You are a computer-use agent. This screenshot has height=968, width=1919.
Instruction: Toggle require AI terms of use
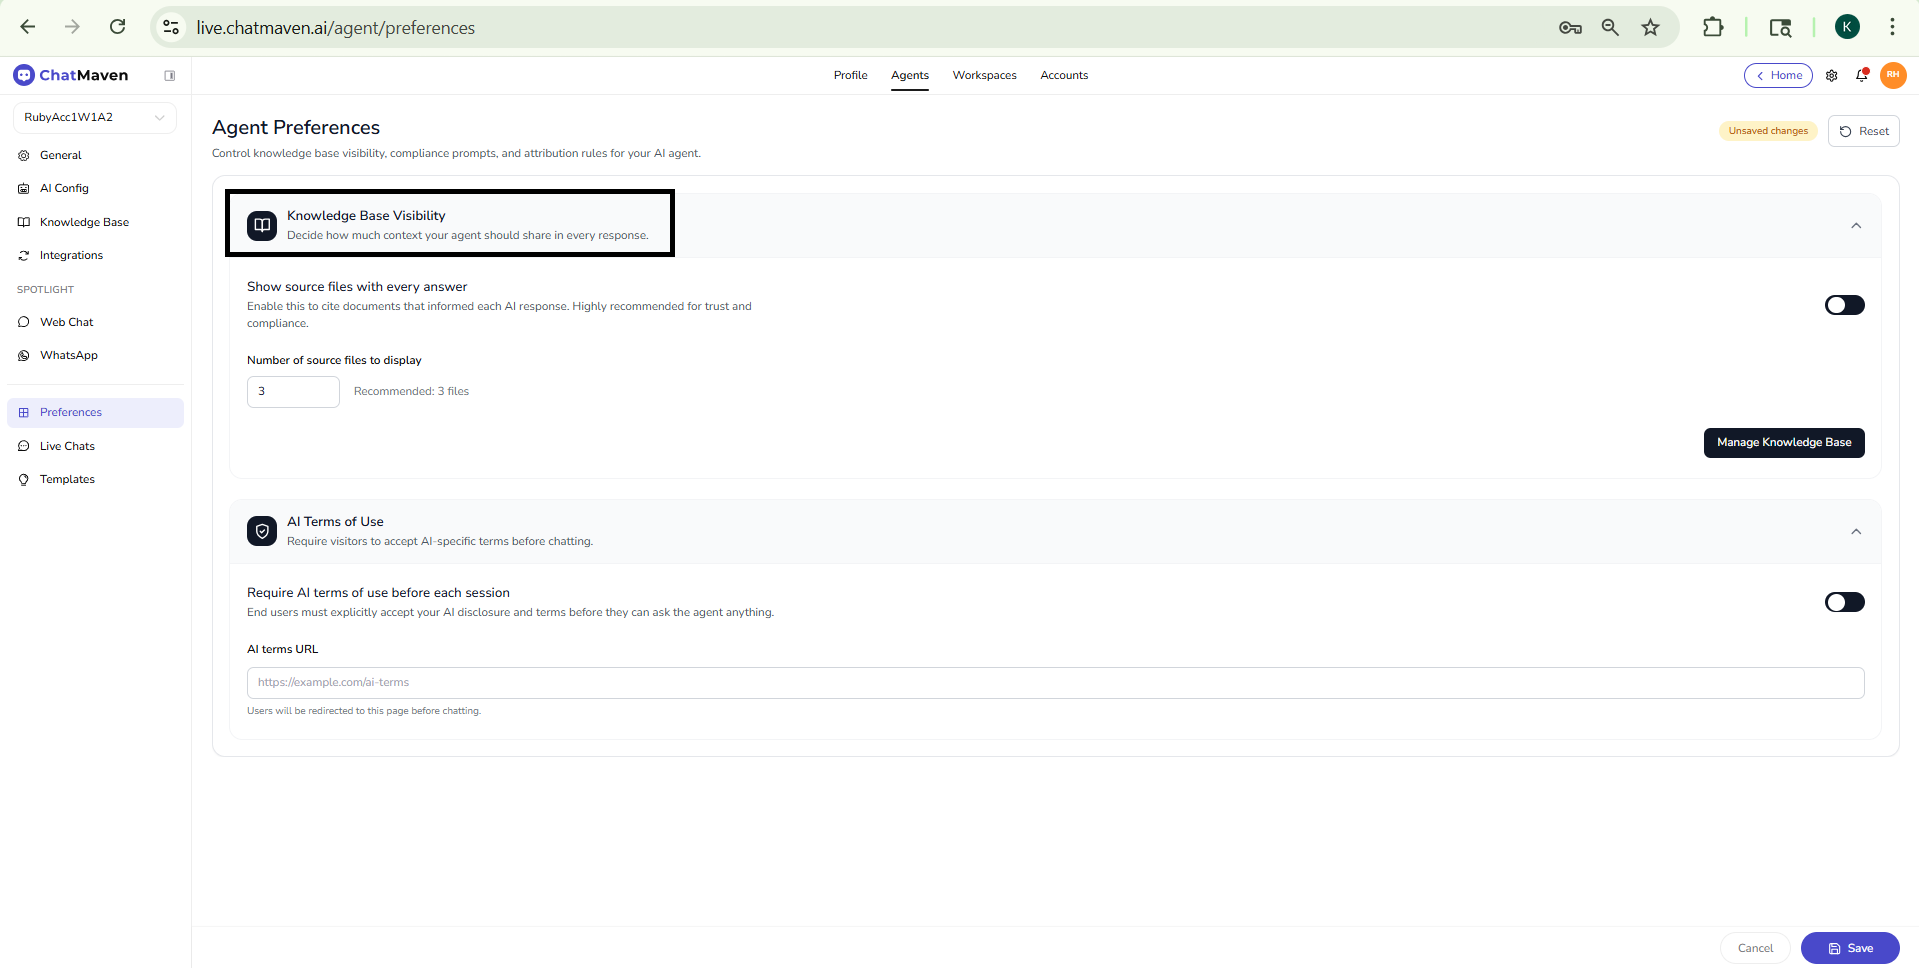point(1843,602)
